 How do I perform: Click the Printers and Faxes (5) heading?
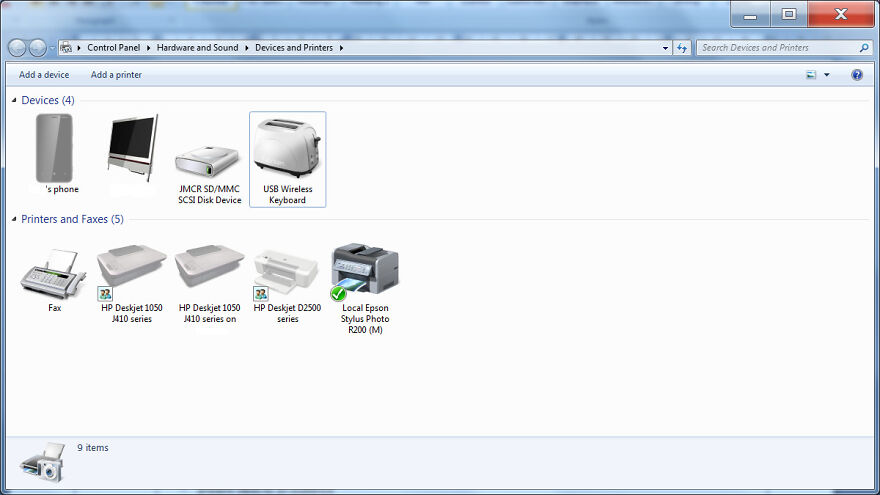click(x=72, y=219)
